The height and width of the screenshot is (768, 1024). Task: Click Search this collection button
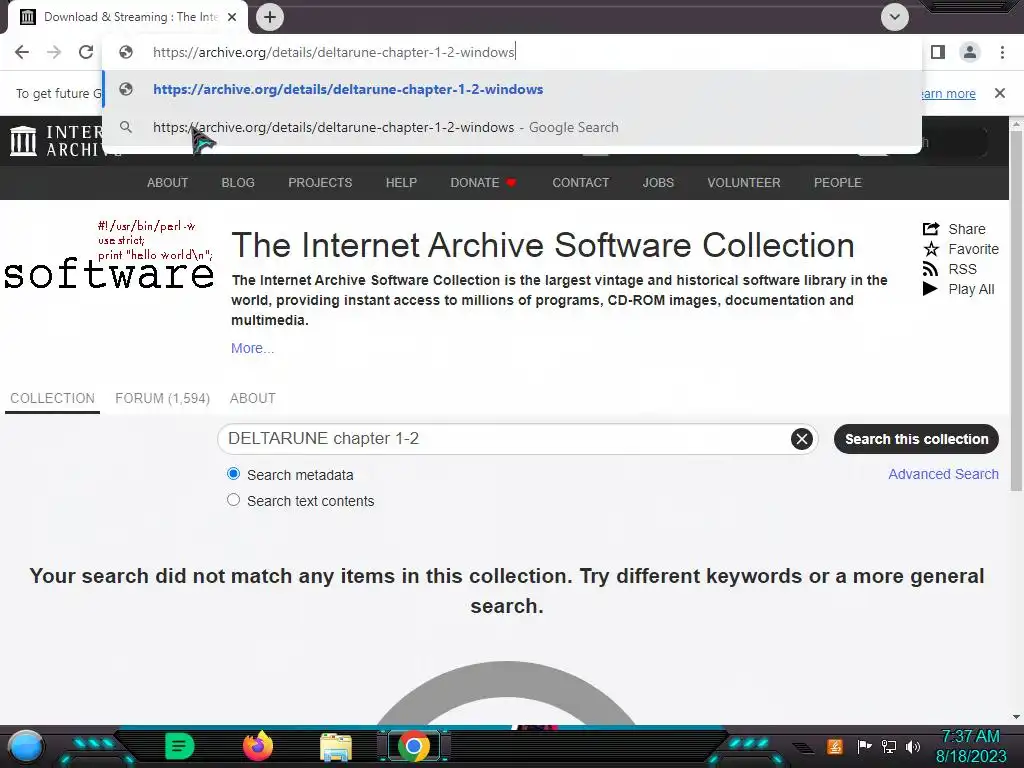click(916, 439)
